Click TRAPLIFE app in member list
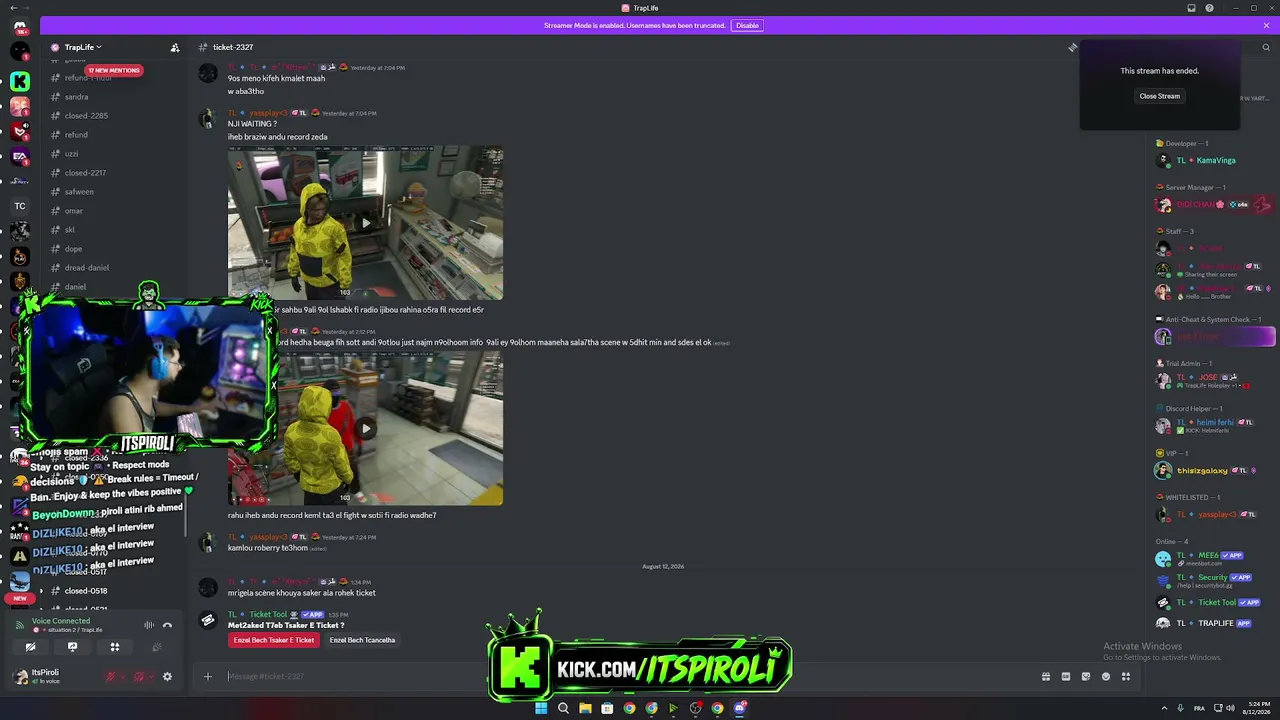 click(x=1214, y=623)
